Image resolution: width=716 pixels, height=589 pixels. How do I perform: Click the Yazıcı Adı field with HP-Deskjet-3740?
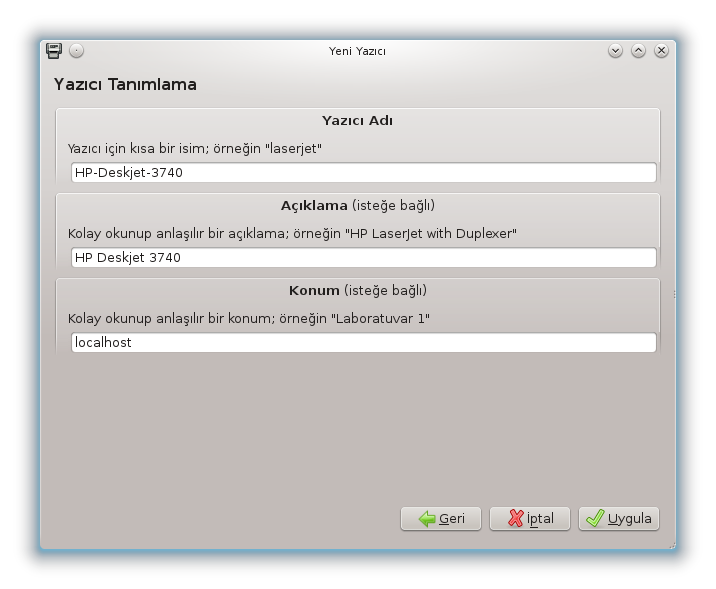click(x=364, y=173)
